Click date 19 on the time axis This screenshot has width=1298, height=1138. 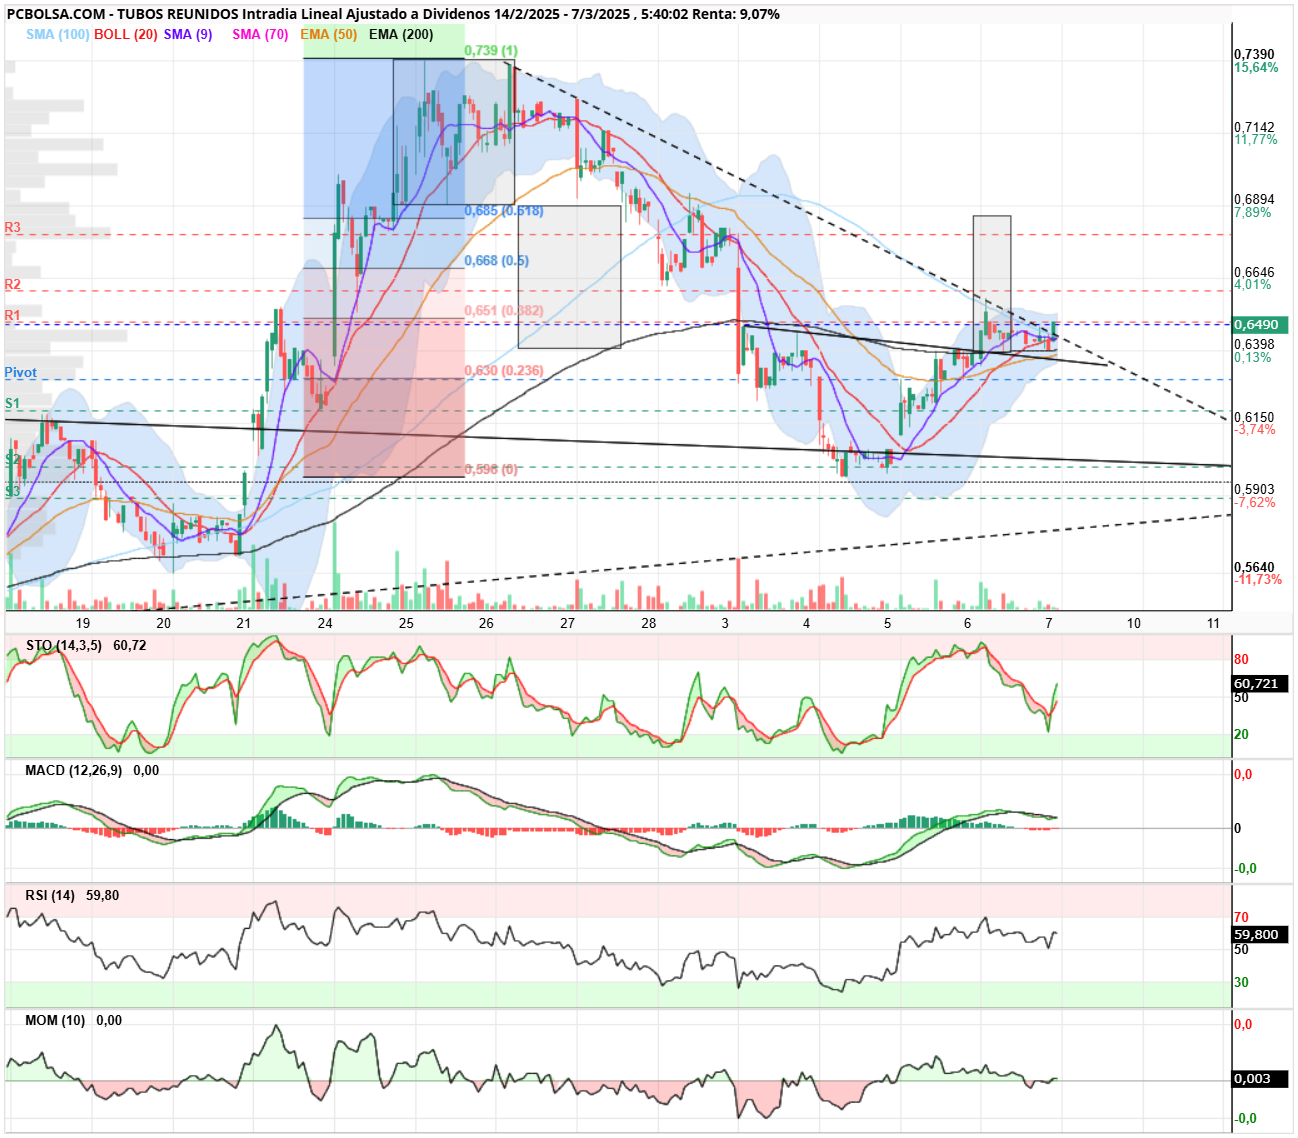(83, 623)
